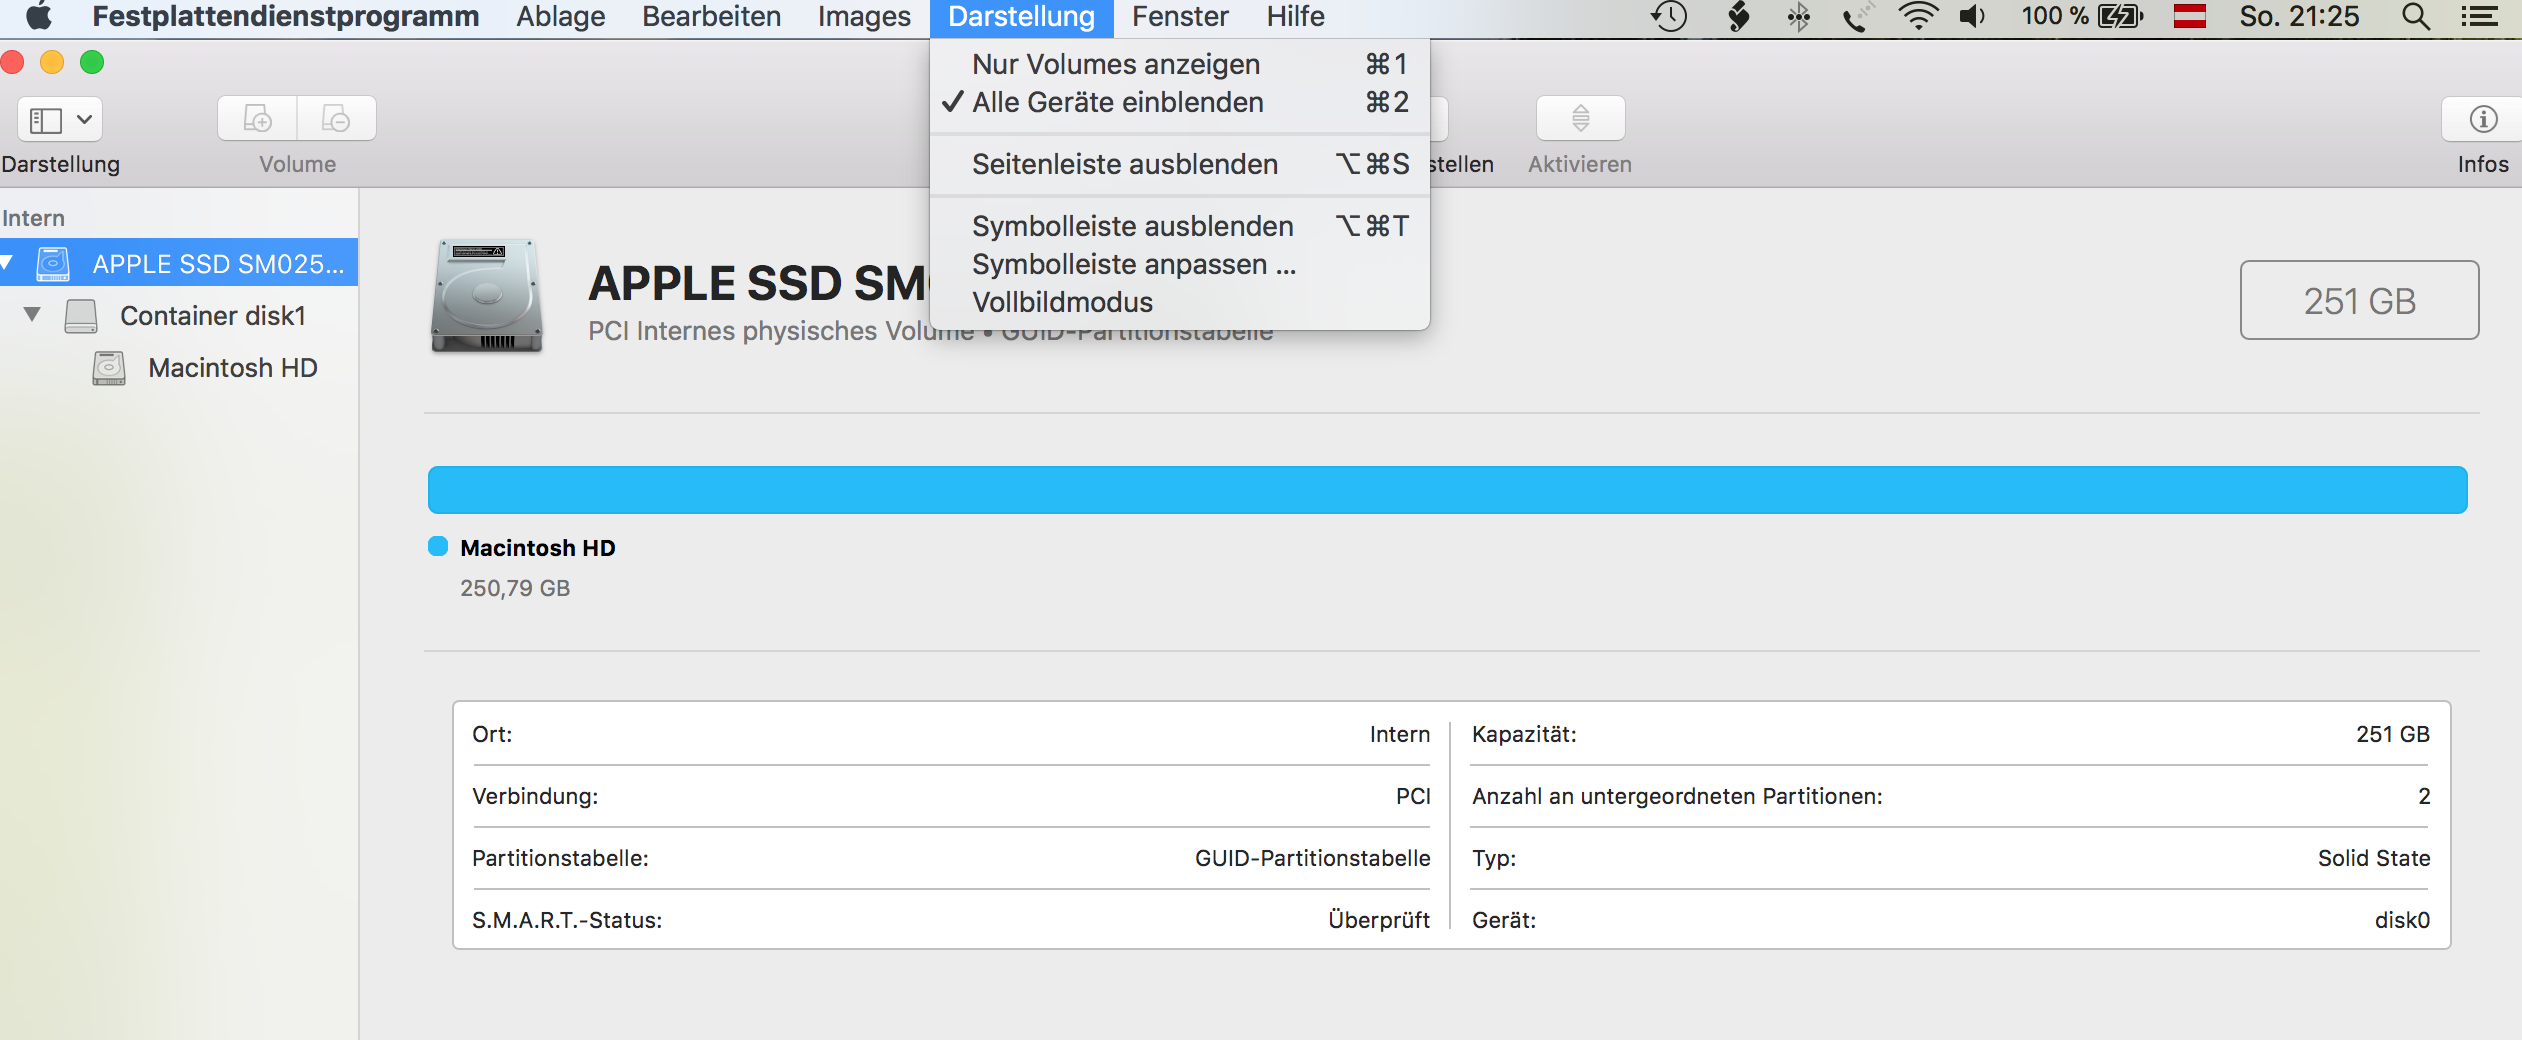Open Spotlight search magnifier
This screenshot has width=2522, height=1040.
pyautogui.click(x=2416, y=17)
